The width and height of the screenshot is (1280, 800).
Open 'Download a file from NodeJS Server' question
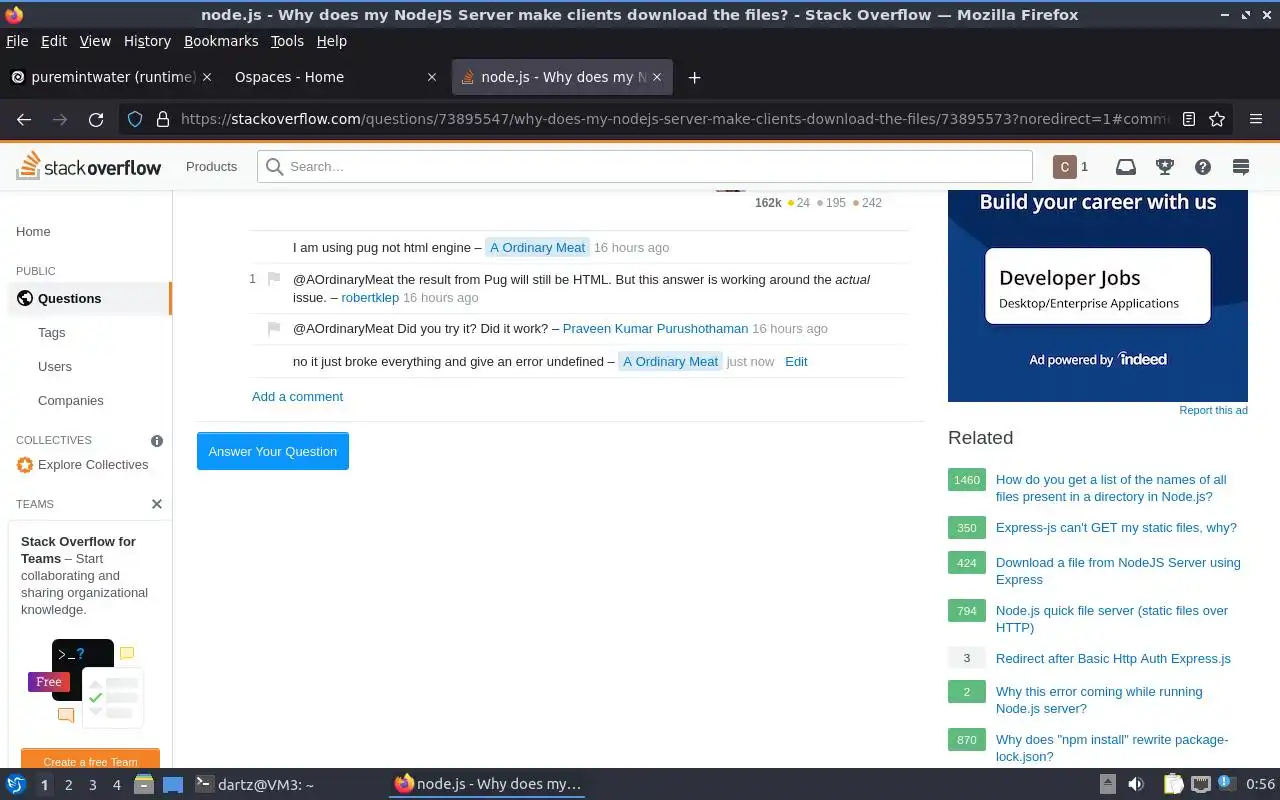point(1118,571)
